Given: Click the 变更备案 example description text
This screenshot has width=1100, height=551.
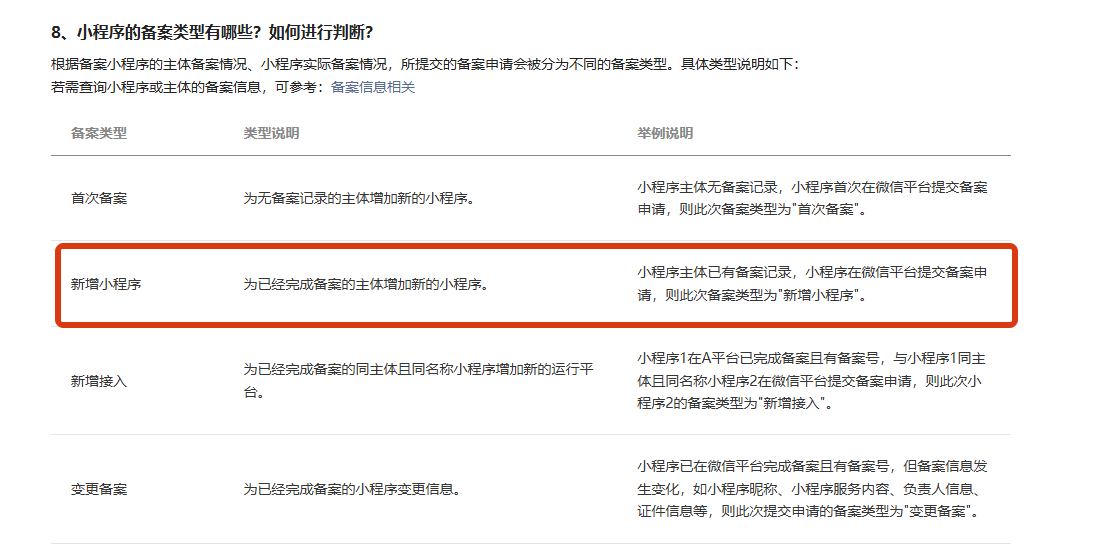Looking at the screenshot, I should [x=812, y=489].
